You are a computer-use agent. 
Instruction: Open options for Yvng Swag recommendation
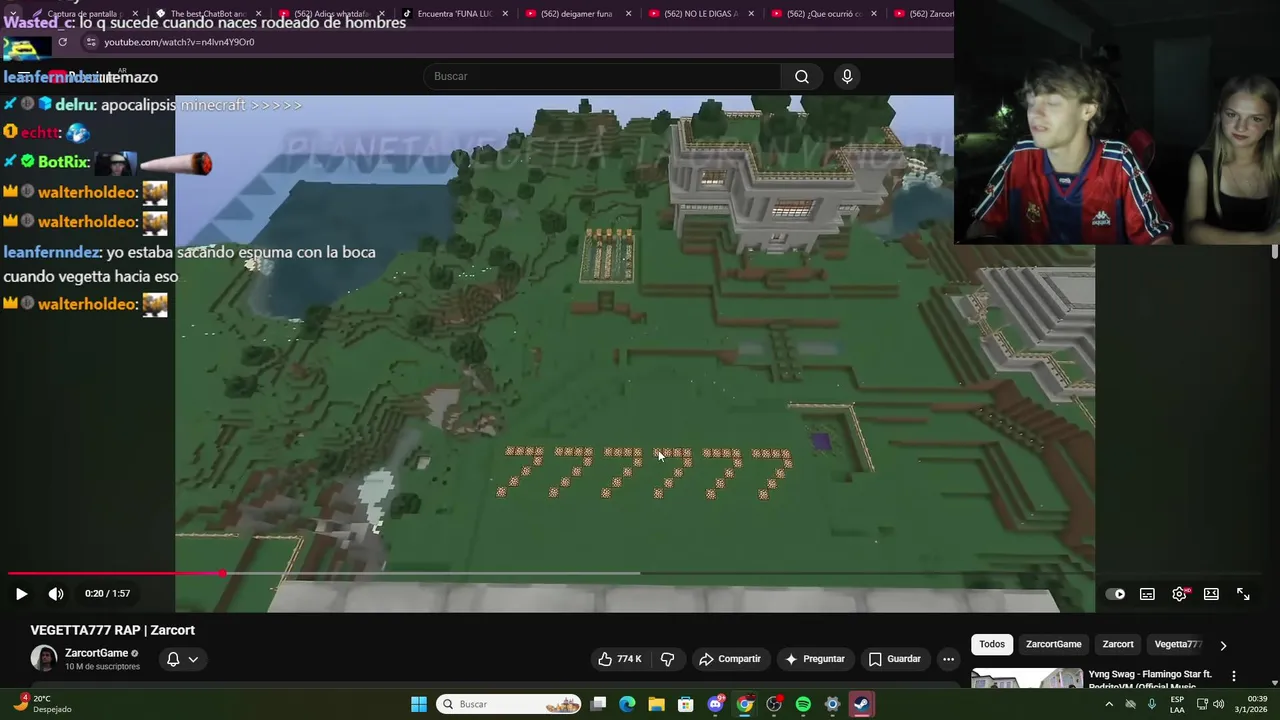1234,676
